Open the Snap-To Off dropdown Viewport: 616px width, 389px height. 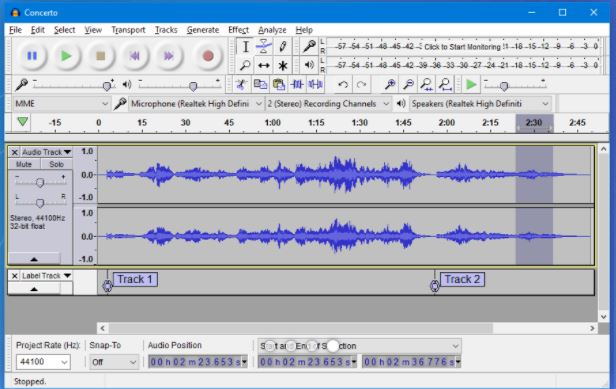click(114, 362)
